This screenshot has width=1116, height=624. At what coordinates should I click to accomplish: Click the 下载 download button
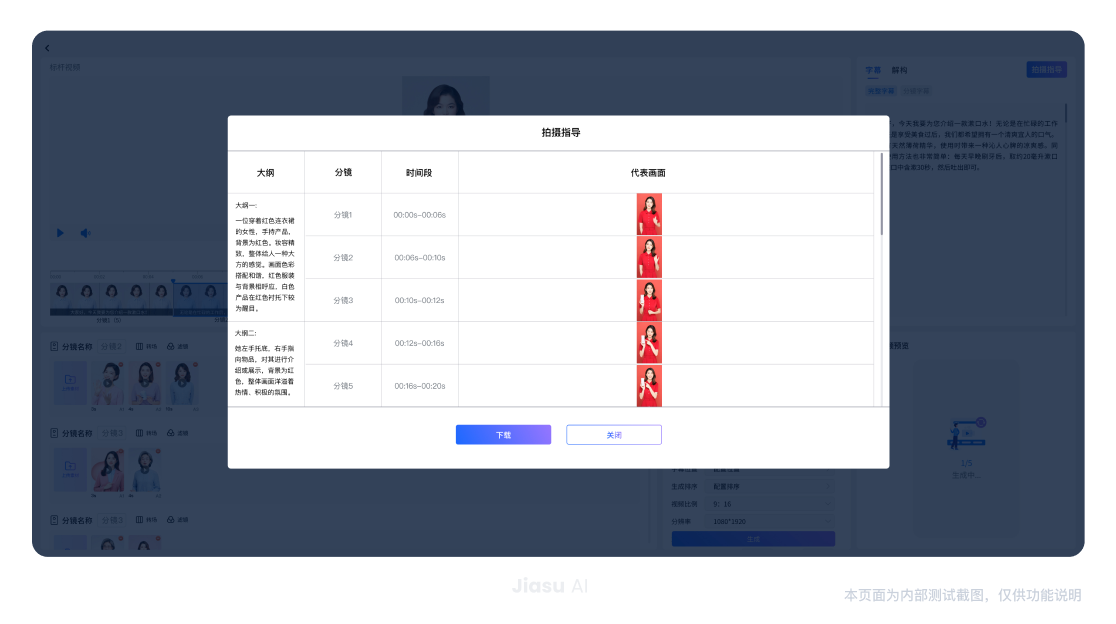[503, 434]
